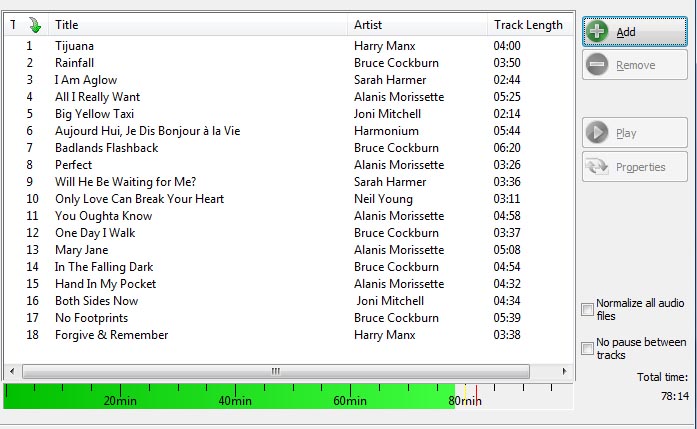Click the green arrow sort column icon
Screen dimensions: 697x429
[35, 24]
